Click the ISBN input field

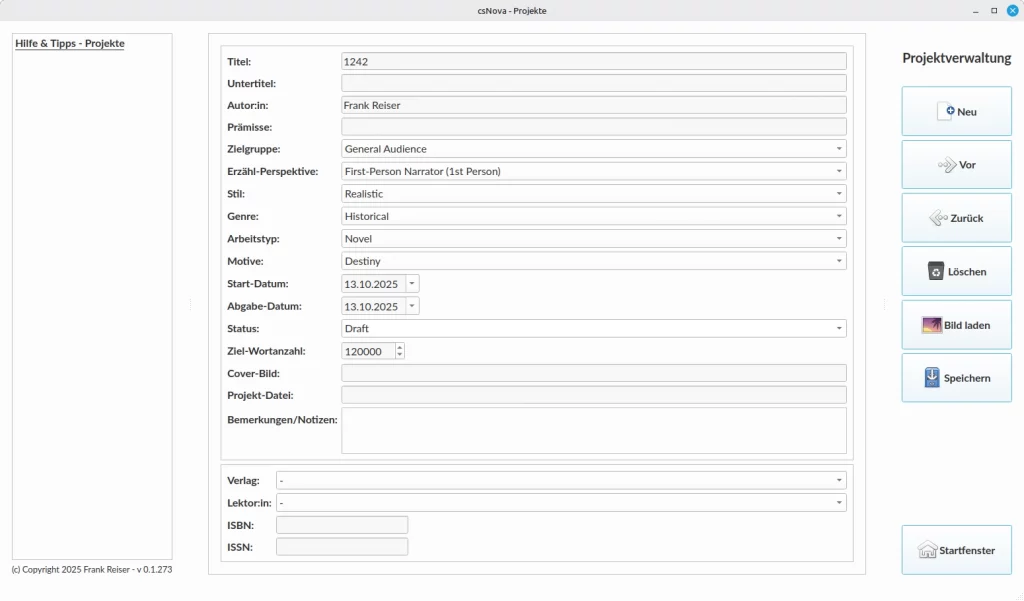click(341, 524)
